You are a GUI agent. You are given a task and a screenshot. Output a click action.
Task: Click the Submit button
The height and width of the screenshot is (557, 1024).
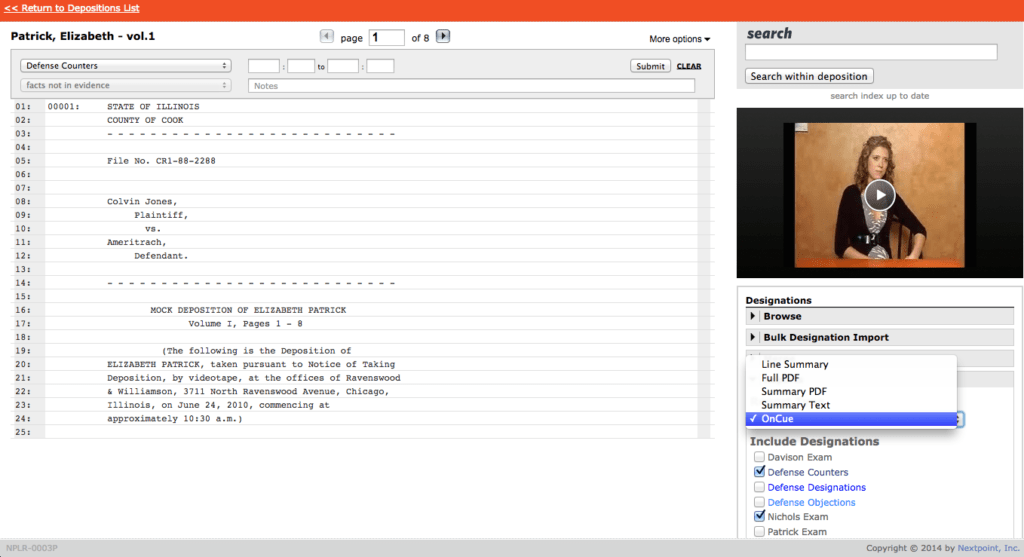(650, 66)
